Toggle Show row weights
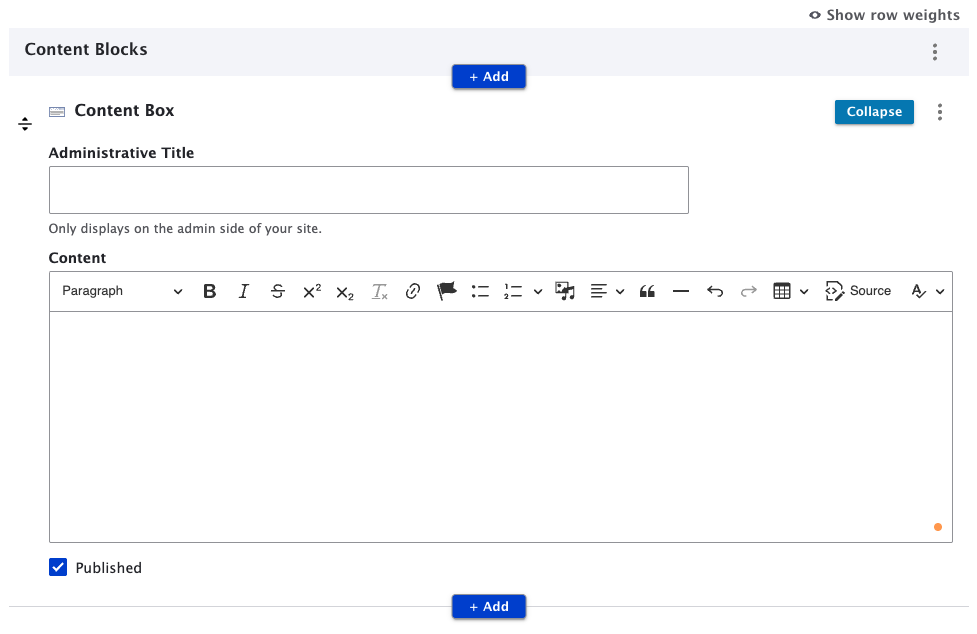Image resolution: width=977 pixels, height=634 pixels. [x=884, y=15]
